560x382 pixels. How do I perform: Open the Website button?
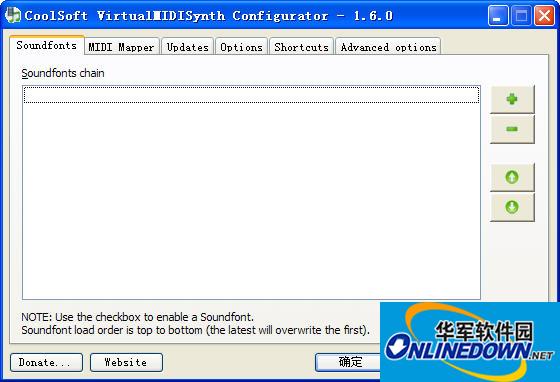pyautogui.click(x=126, y=362)
